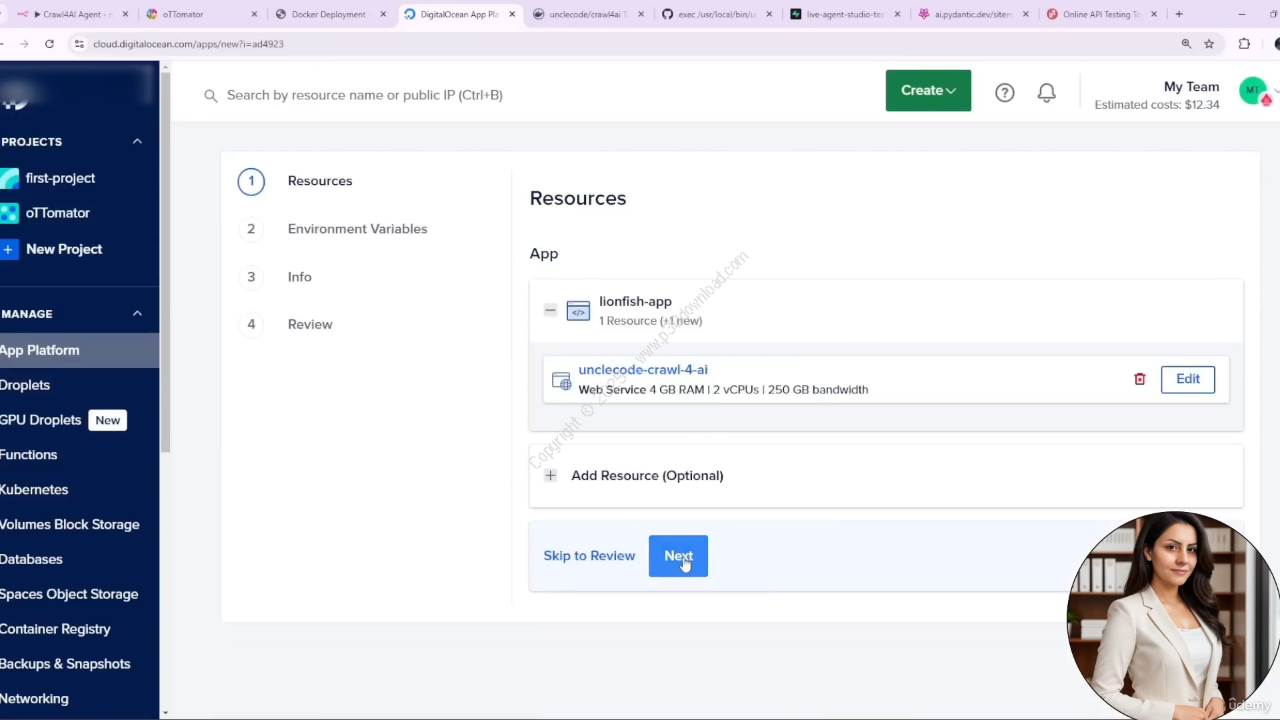The height and width of the screenshot is (720, 1280).
Task: Click the Skip to Review link
Action: (x=589, y=556)
